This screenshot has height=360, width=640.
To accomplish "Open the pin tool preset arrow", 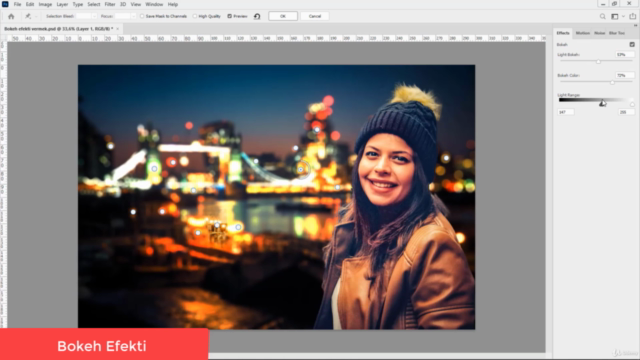I will [36, 16].
